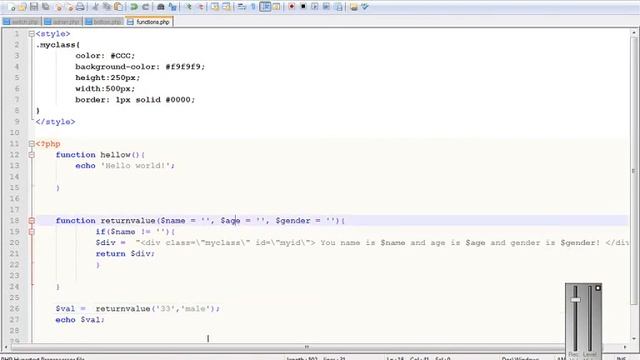Click on "function hellow()" declaration
The height and width of the screenshot is (360, 640).
(x=100, y=155)
